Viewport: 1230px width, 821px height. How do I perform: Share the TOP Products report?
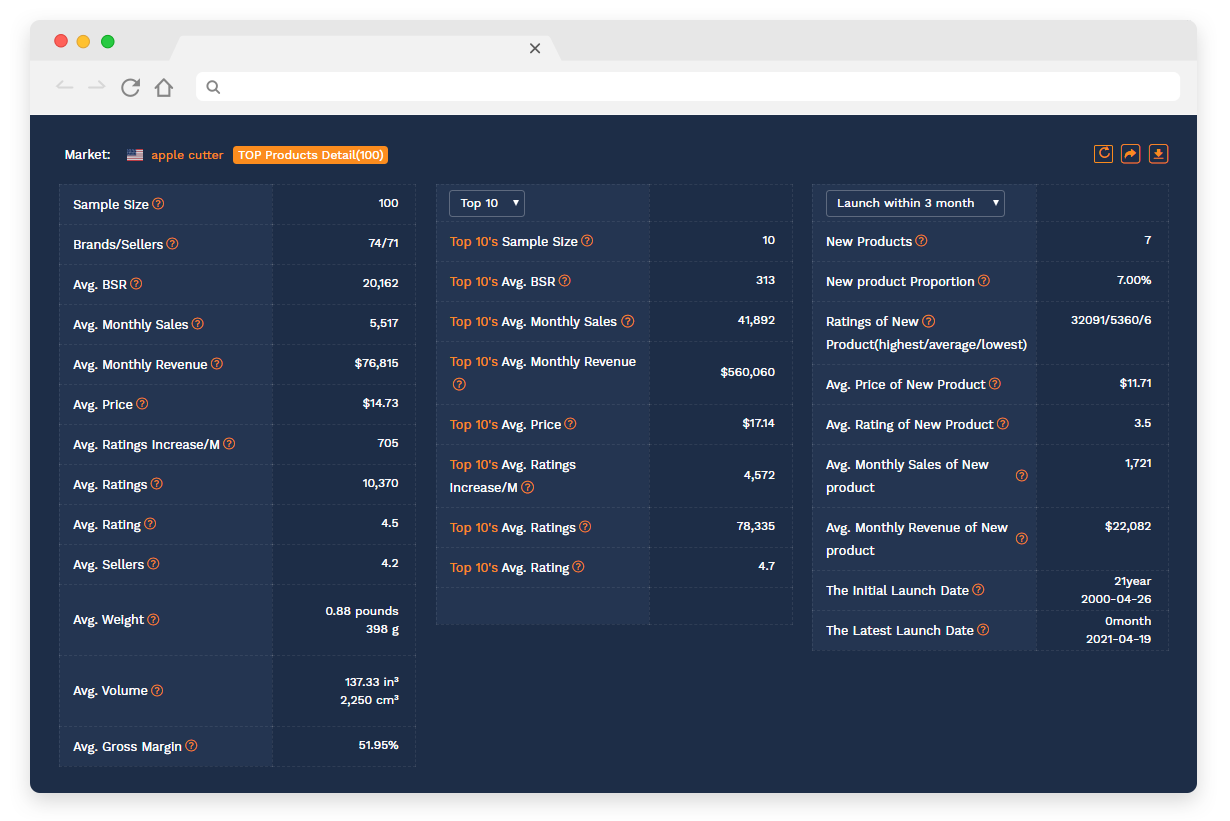(x=1131, y=154)
